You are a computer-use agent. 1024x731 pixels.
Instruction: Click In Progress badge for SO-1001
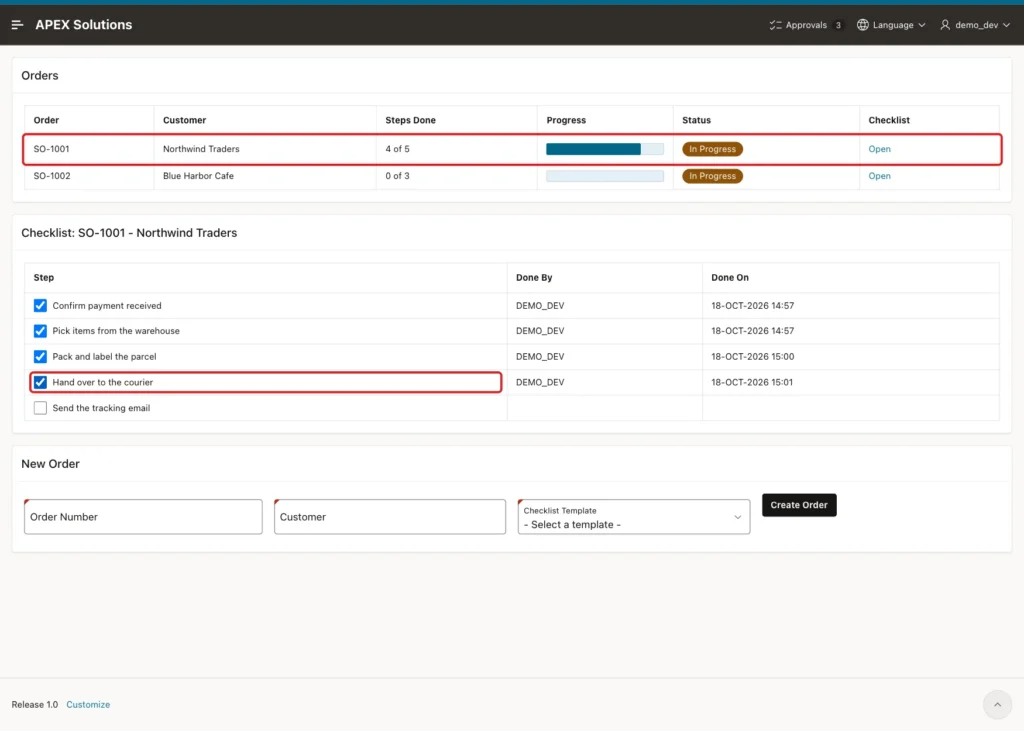[712, 149]
